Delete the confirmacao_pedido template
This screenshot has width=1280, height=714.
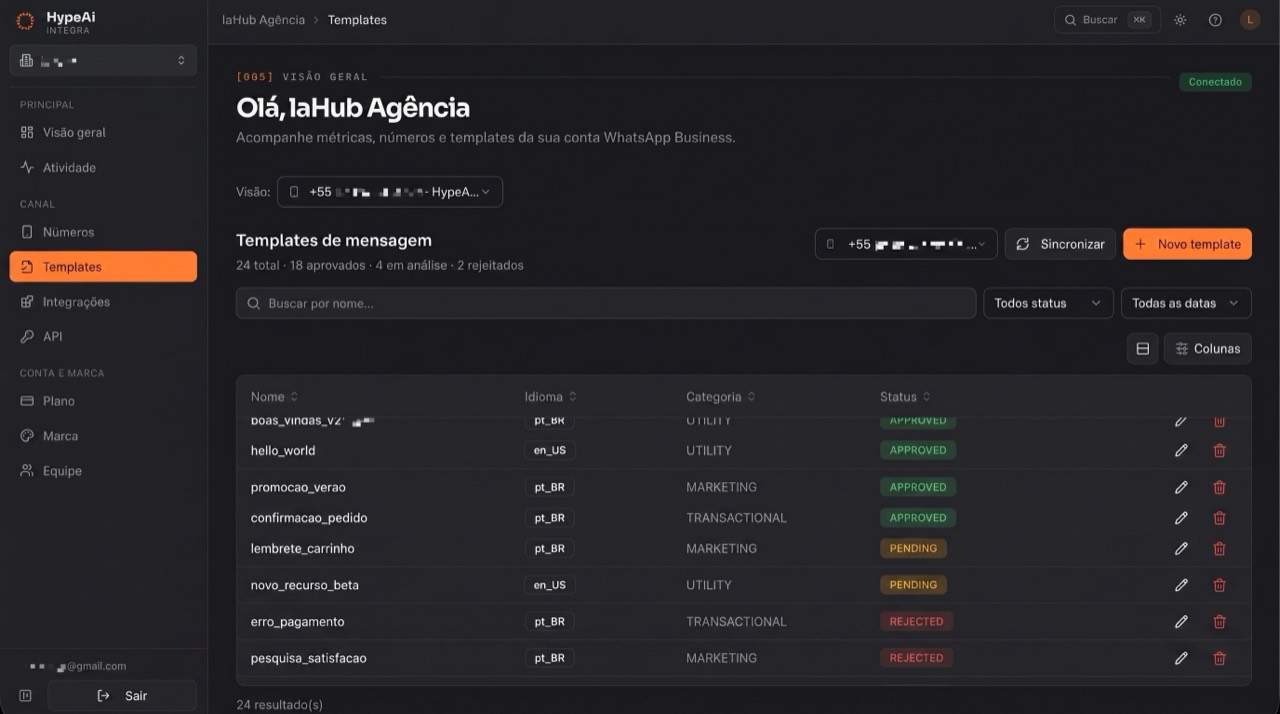click(x=1219, y=518)
